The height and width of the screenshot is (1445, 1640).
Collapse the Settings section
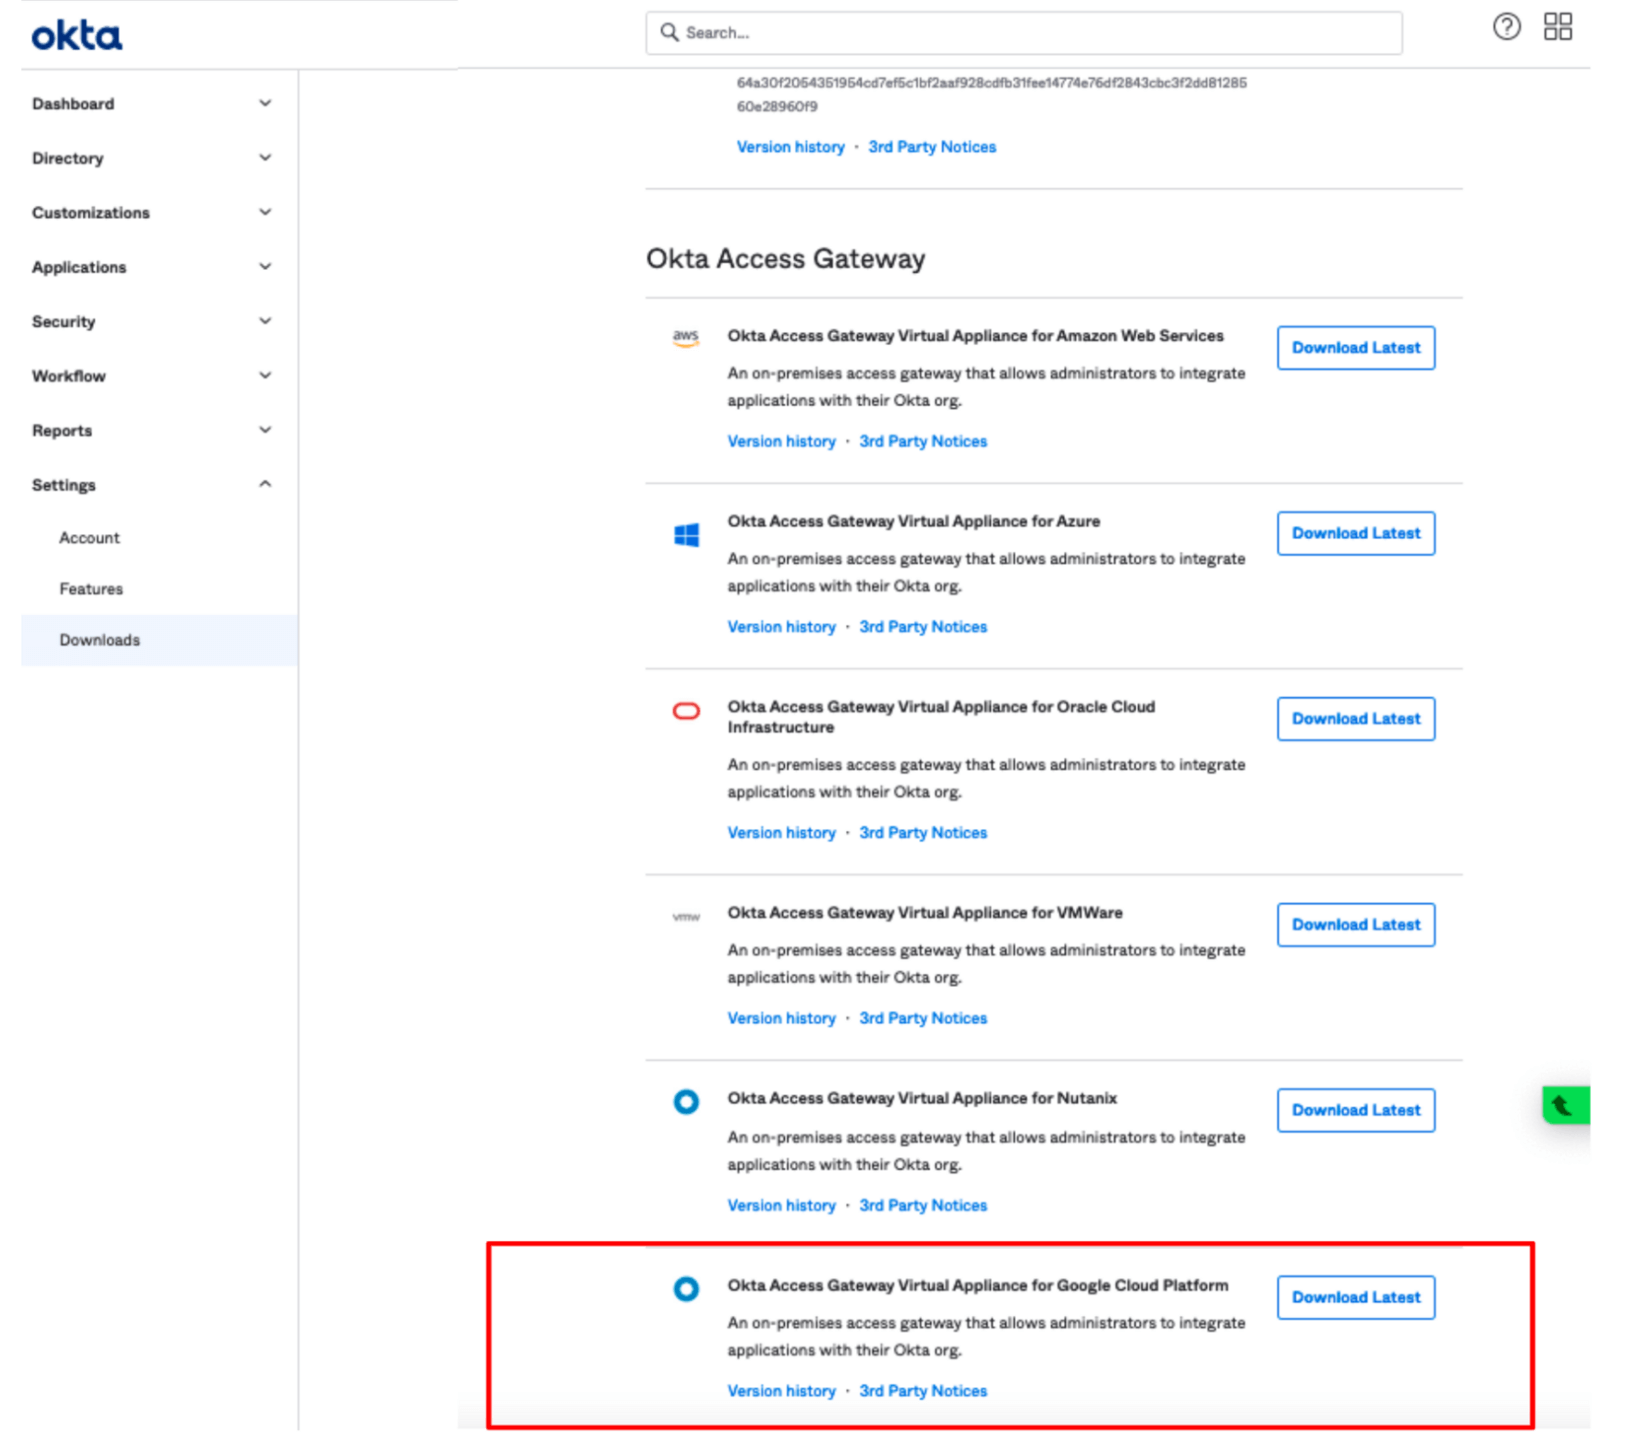[x=265, y=485]
